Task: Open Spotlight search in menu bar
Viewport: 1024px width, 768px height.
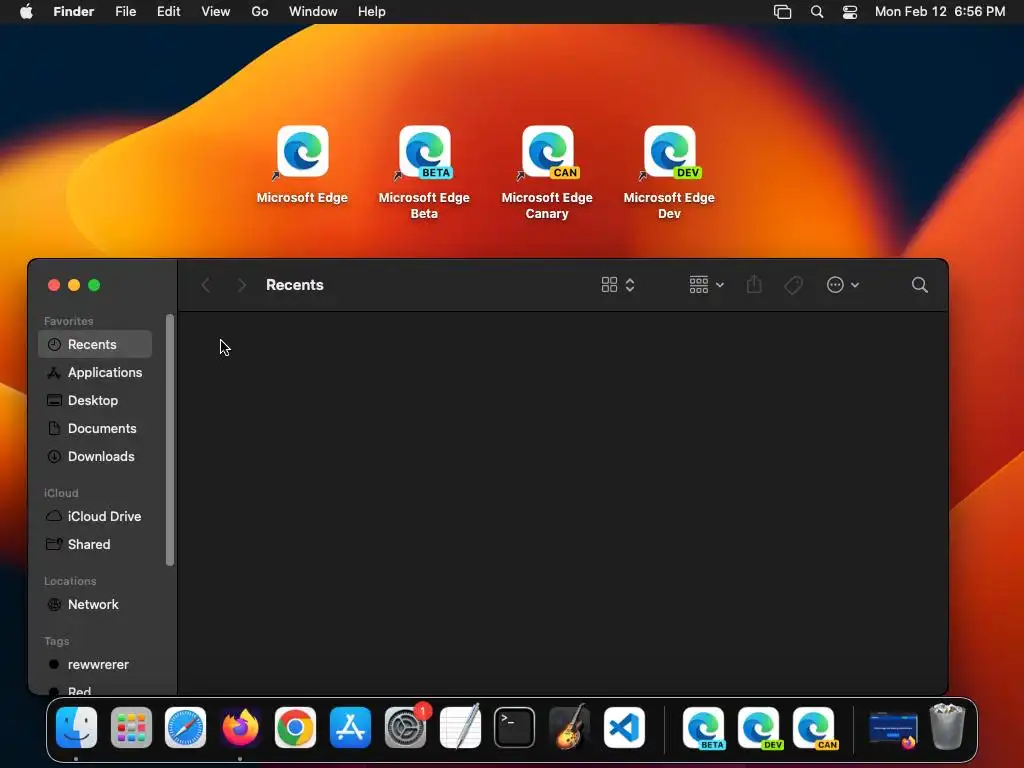Action: 817,12
